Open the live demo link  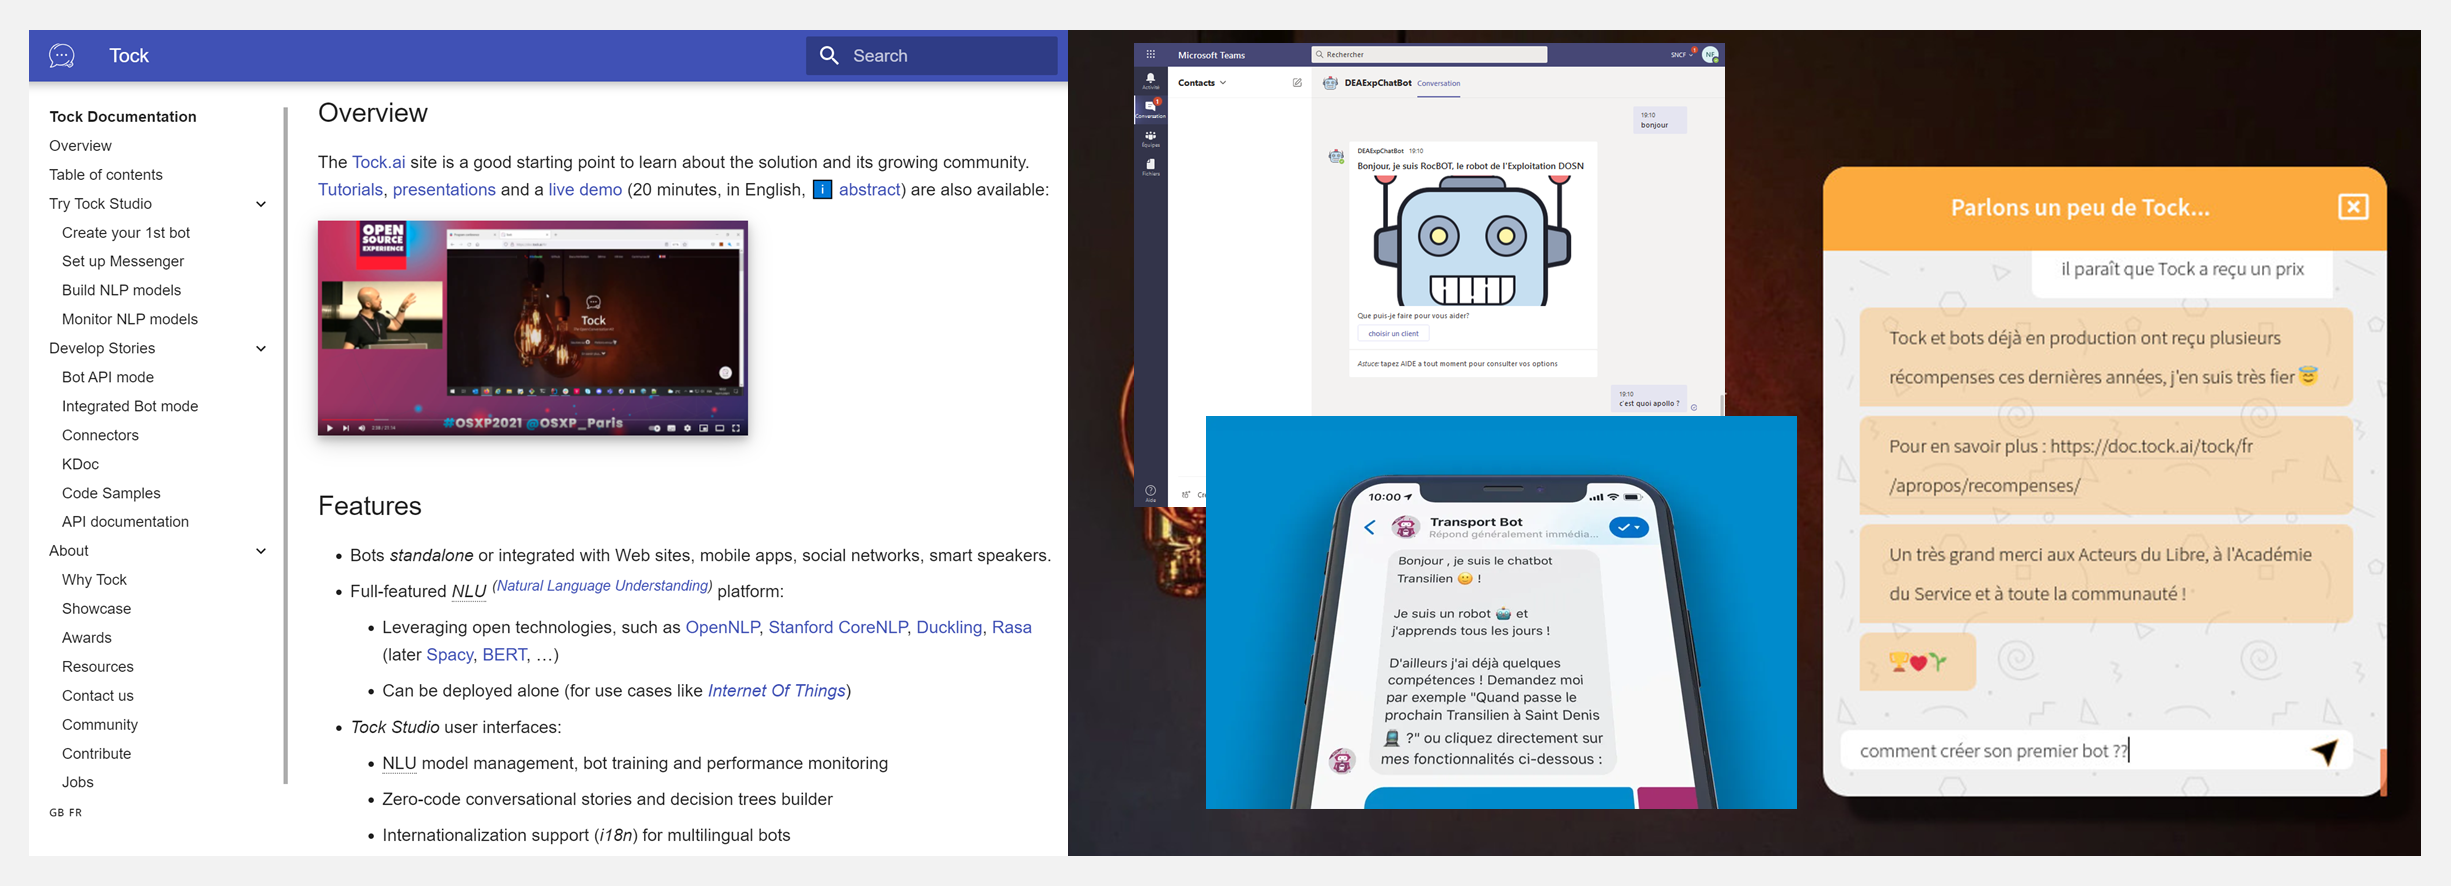585,190
